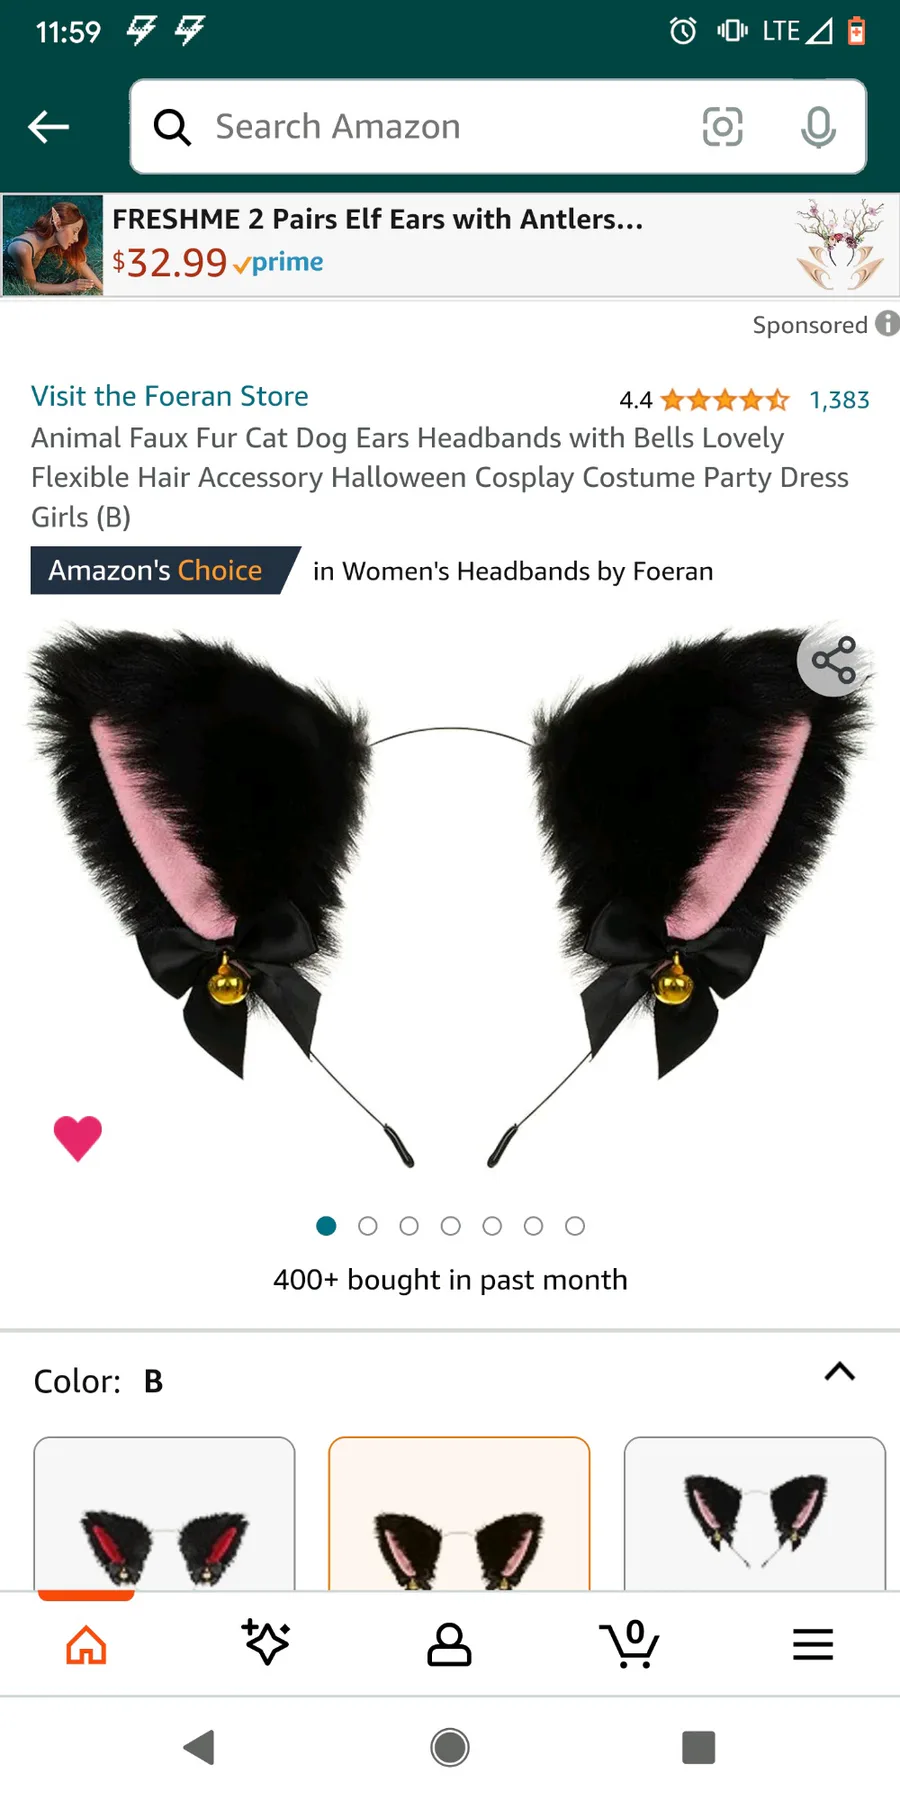The image size is (900, 1800).
Task: Tap the pink heart wishlist icon
Action: coord(78,1138)
